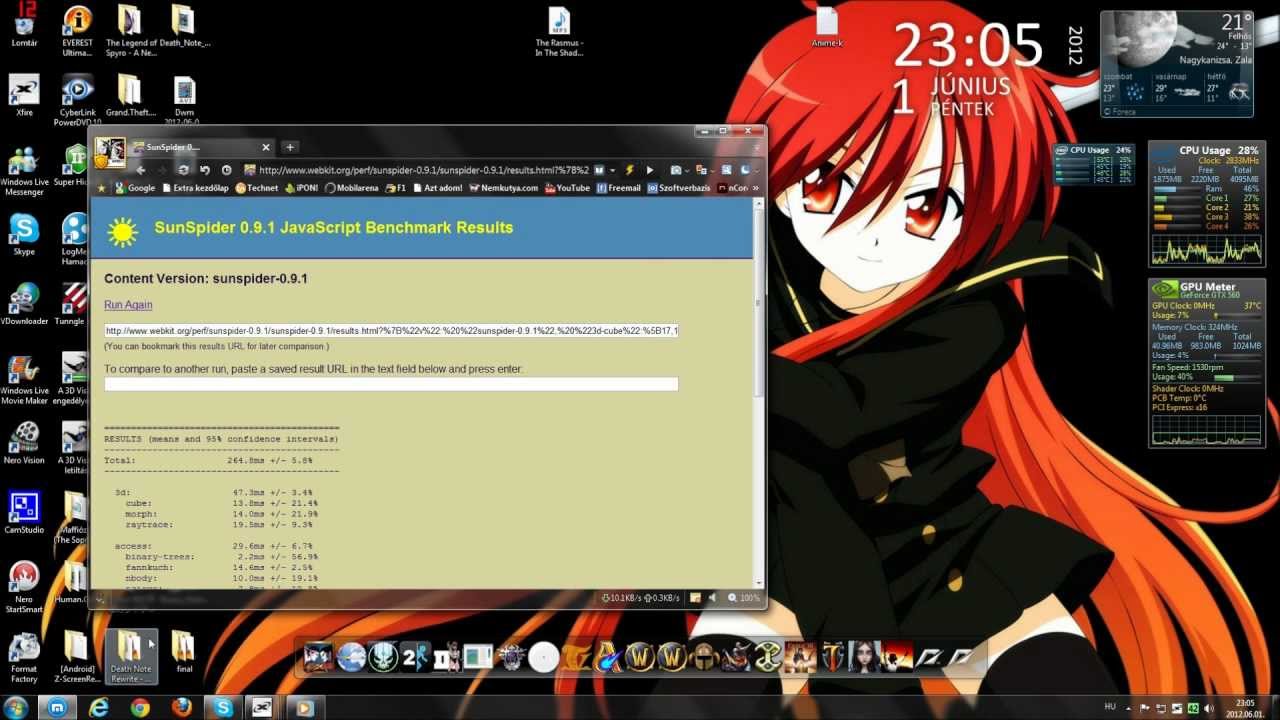Click the browser status bar speaker icon
Image resolution: width=1280 pixels, height=720 pixels.
(x=712, y=598)
